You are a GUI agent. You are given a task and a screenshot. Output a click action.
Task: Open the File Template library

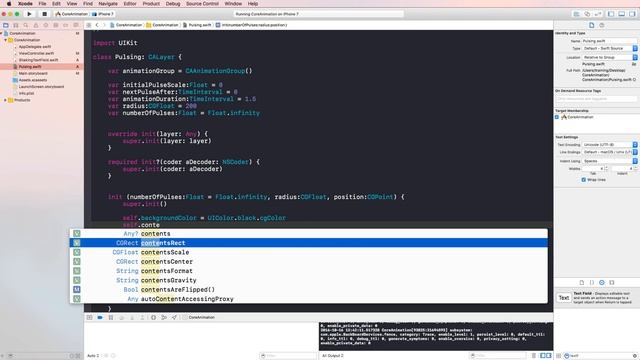click(x=582, y=282)
